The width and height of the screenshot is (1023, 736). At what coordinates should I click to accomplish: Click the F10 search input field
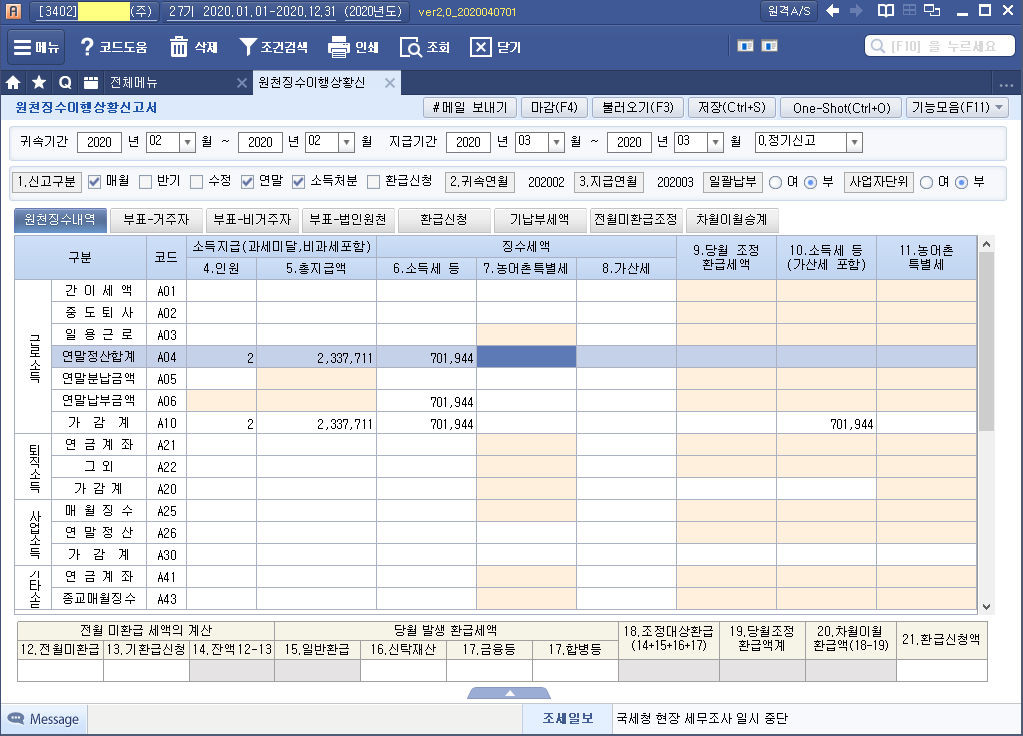coord(939,46)
